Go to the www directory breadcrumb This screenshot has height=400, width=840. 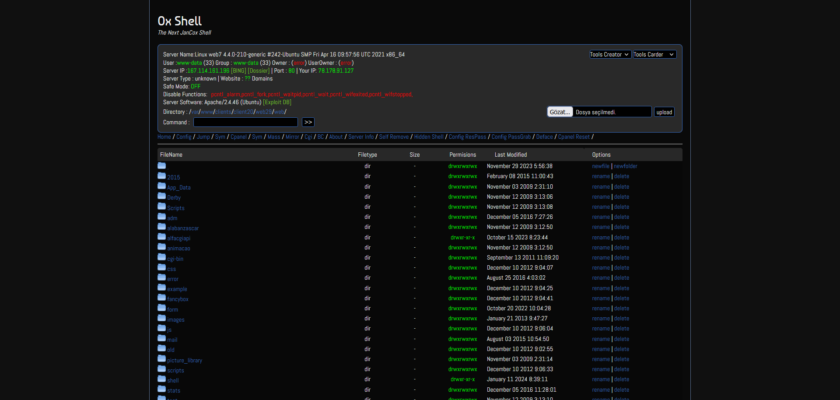[207, 112]
